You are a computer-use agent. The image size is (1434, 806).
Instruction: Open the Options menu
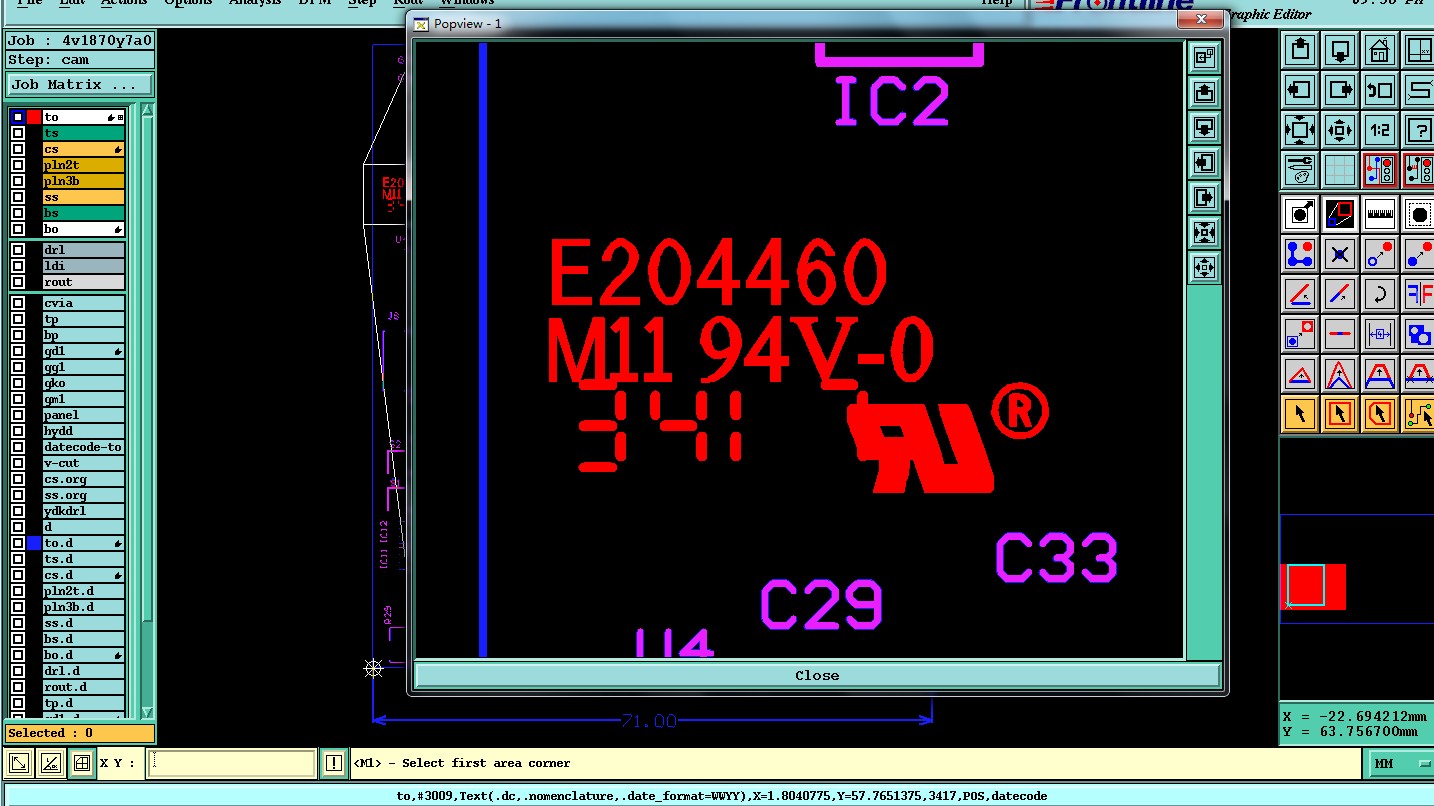(x=188, y=3)
